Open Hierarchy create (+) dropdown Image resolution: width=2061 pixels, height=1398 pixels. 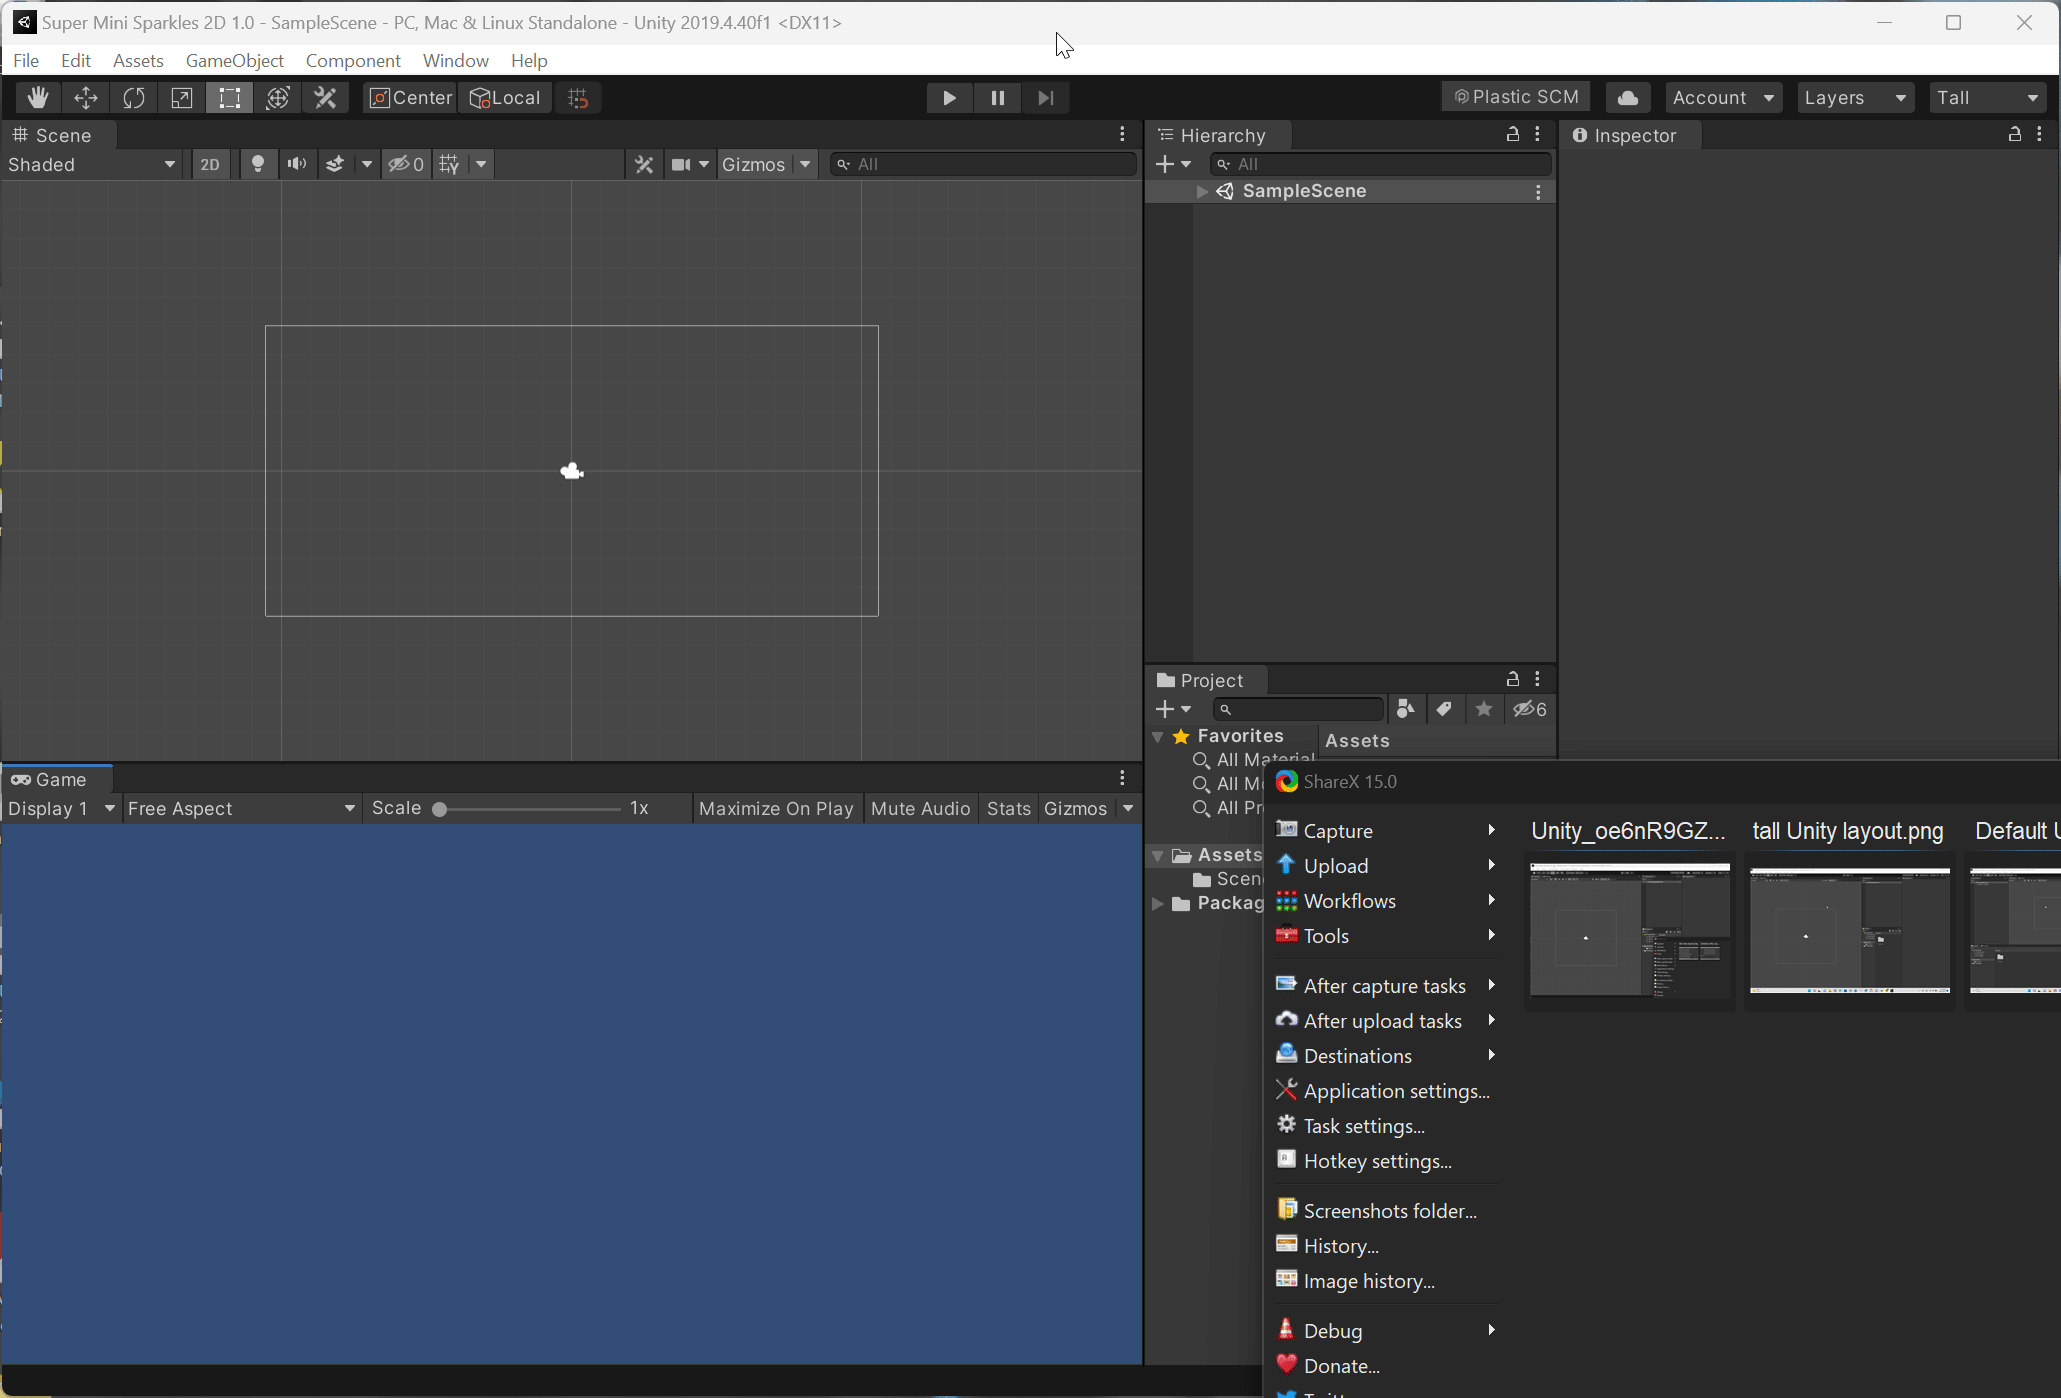pyautogui.click(x=1174, y=164)
